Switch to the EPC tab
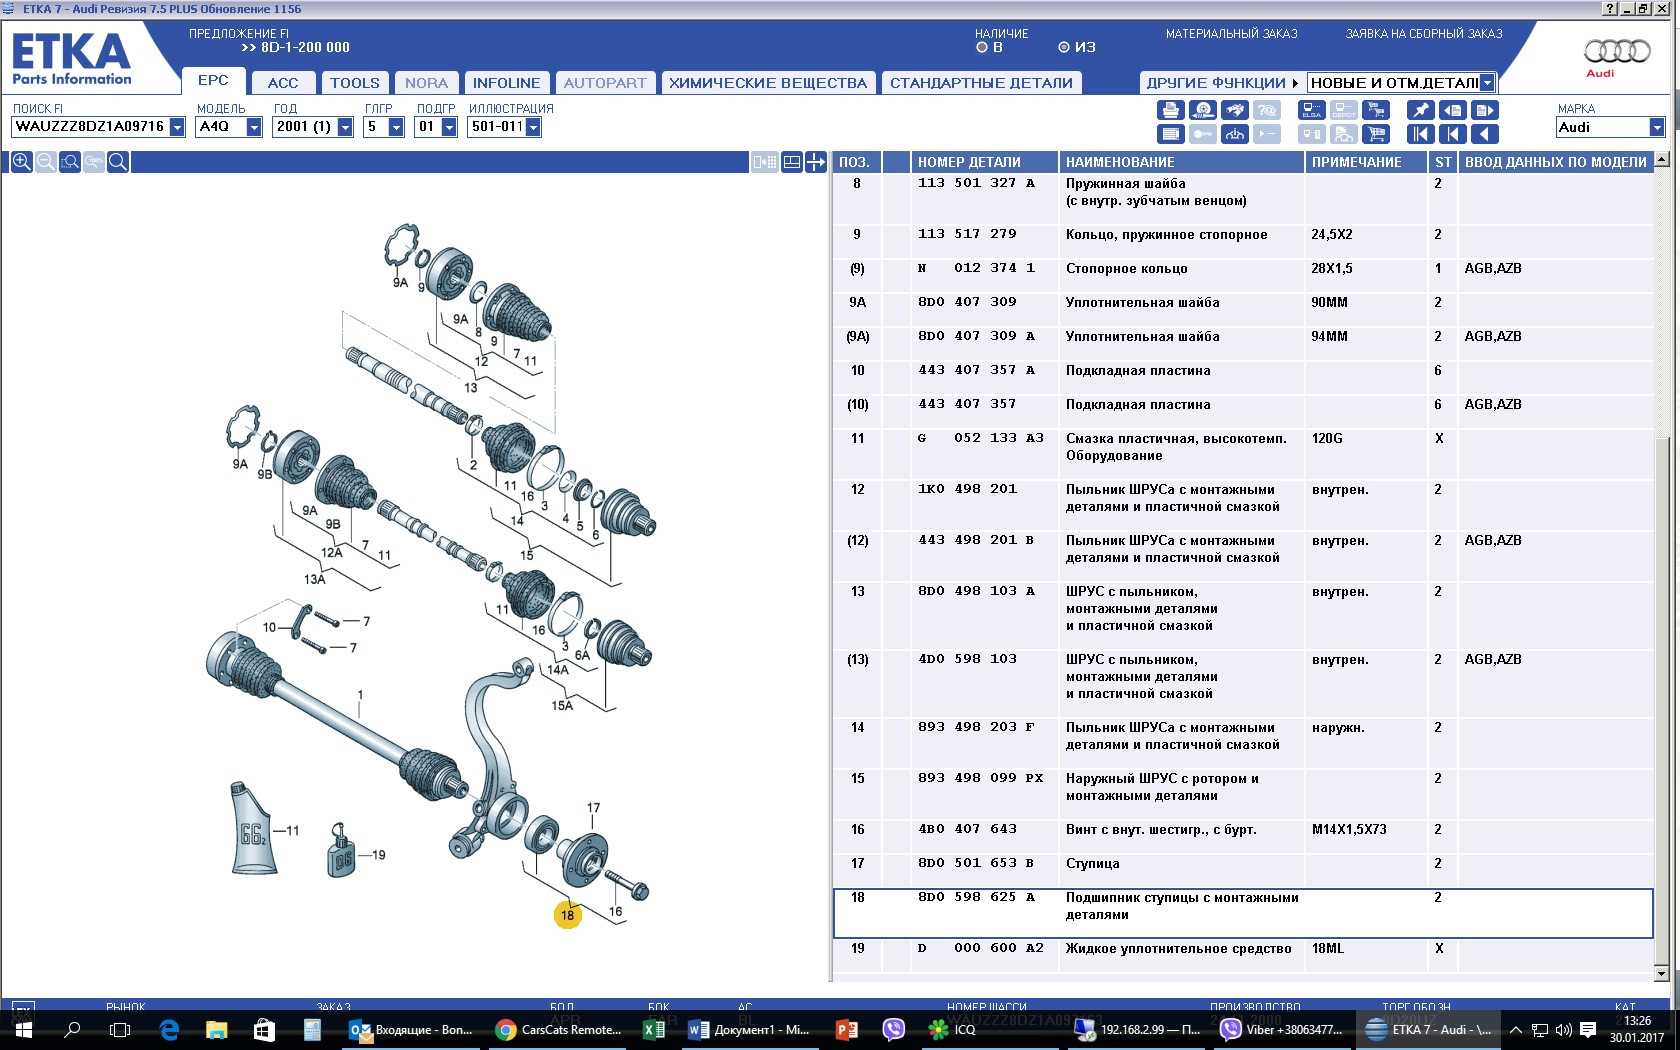 point(213,80)
